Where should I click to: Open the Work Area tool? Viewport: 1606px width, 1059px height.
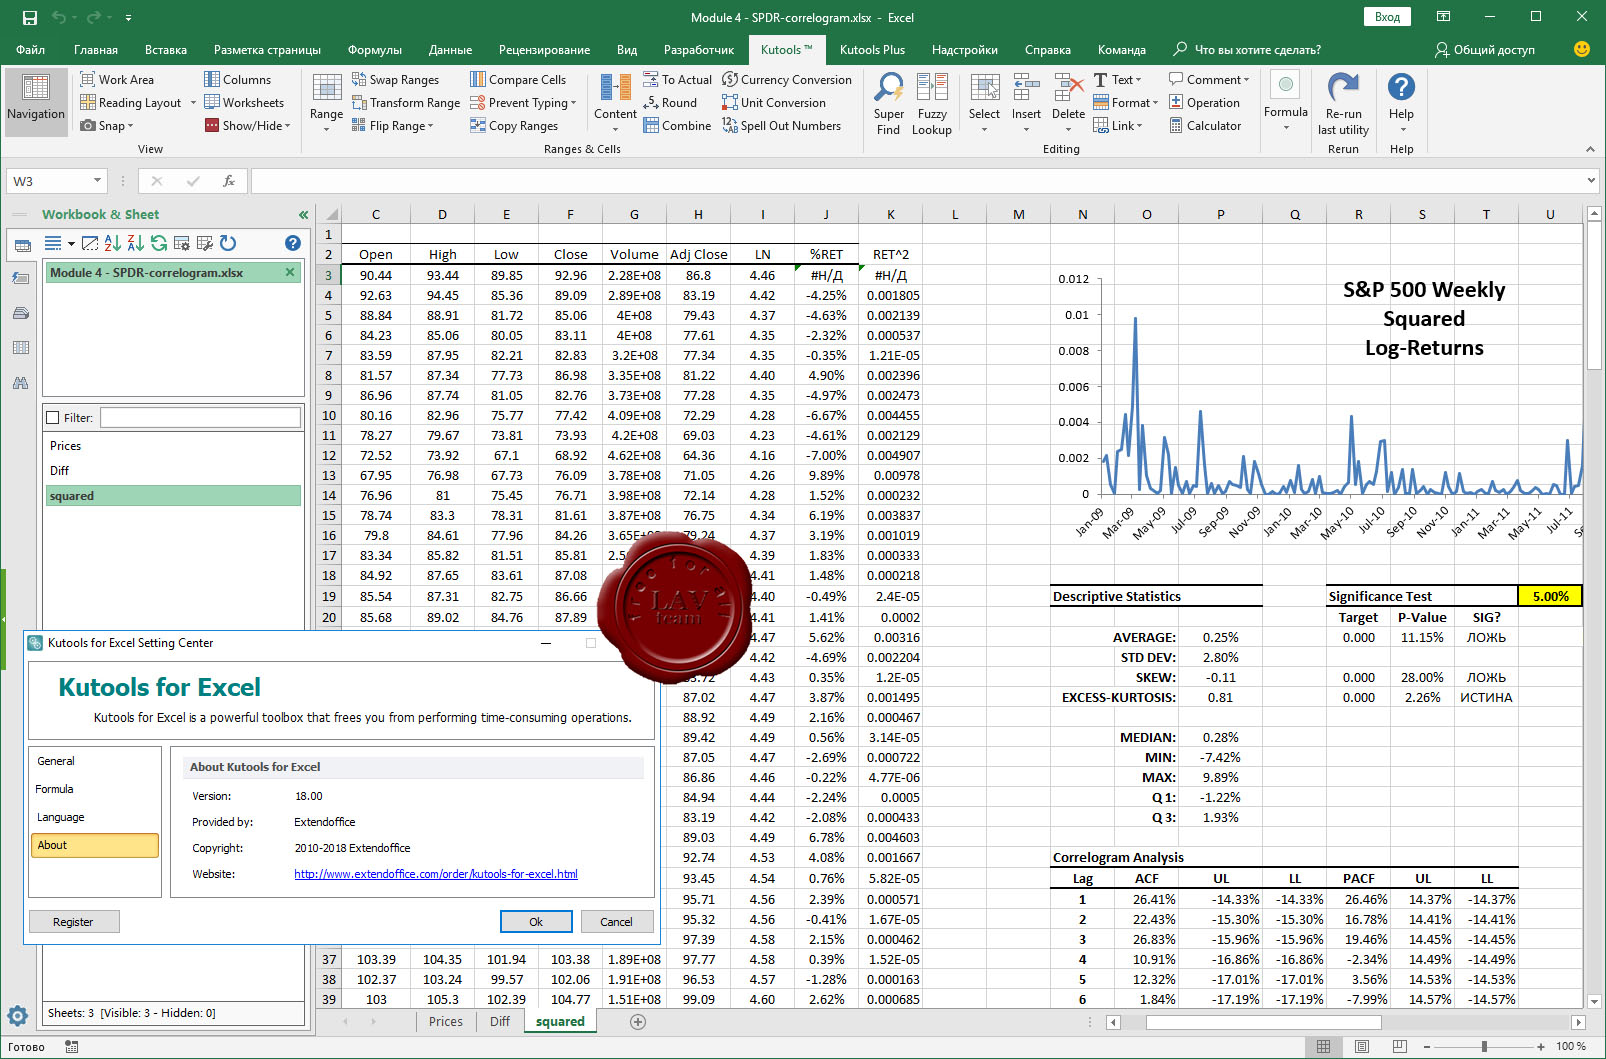117,80
